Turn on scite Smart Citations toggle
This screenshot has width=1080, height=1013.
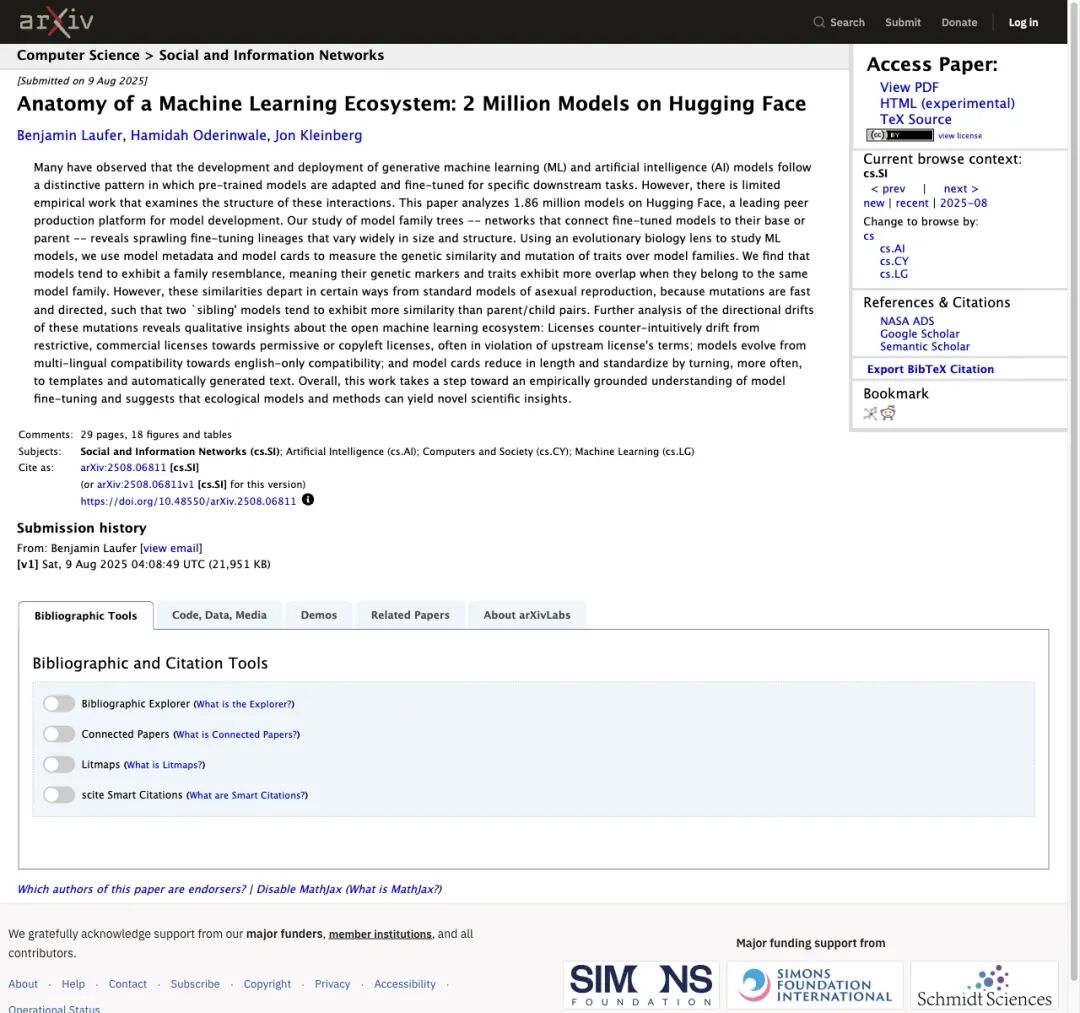[x=59, y=795]
